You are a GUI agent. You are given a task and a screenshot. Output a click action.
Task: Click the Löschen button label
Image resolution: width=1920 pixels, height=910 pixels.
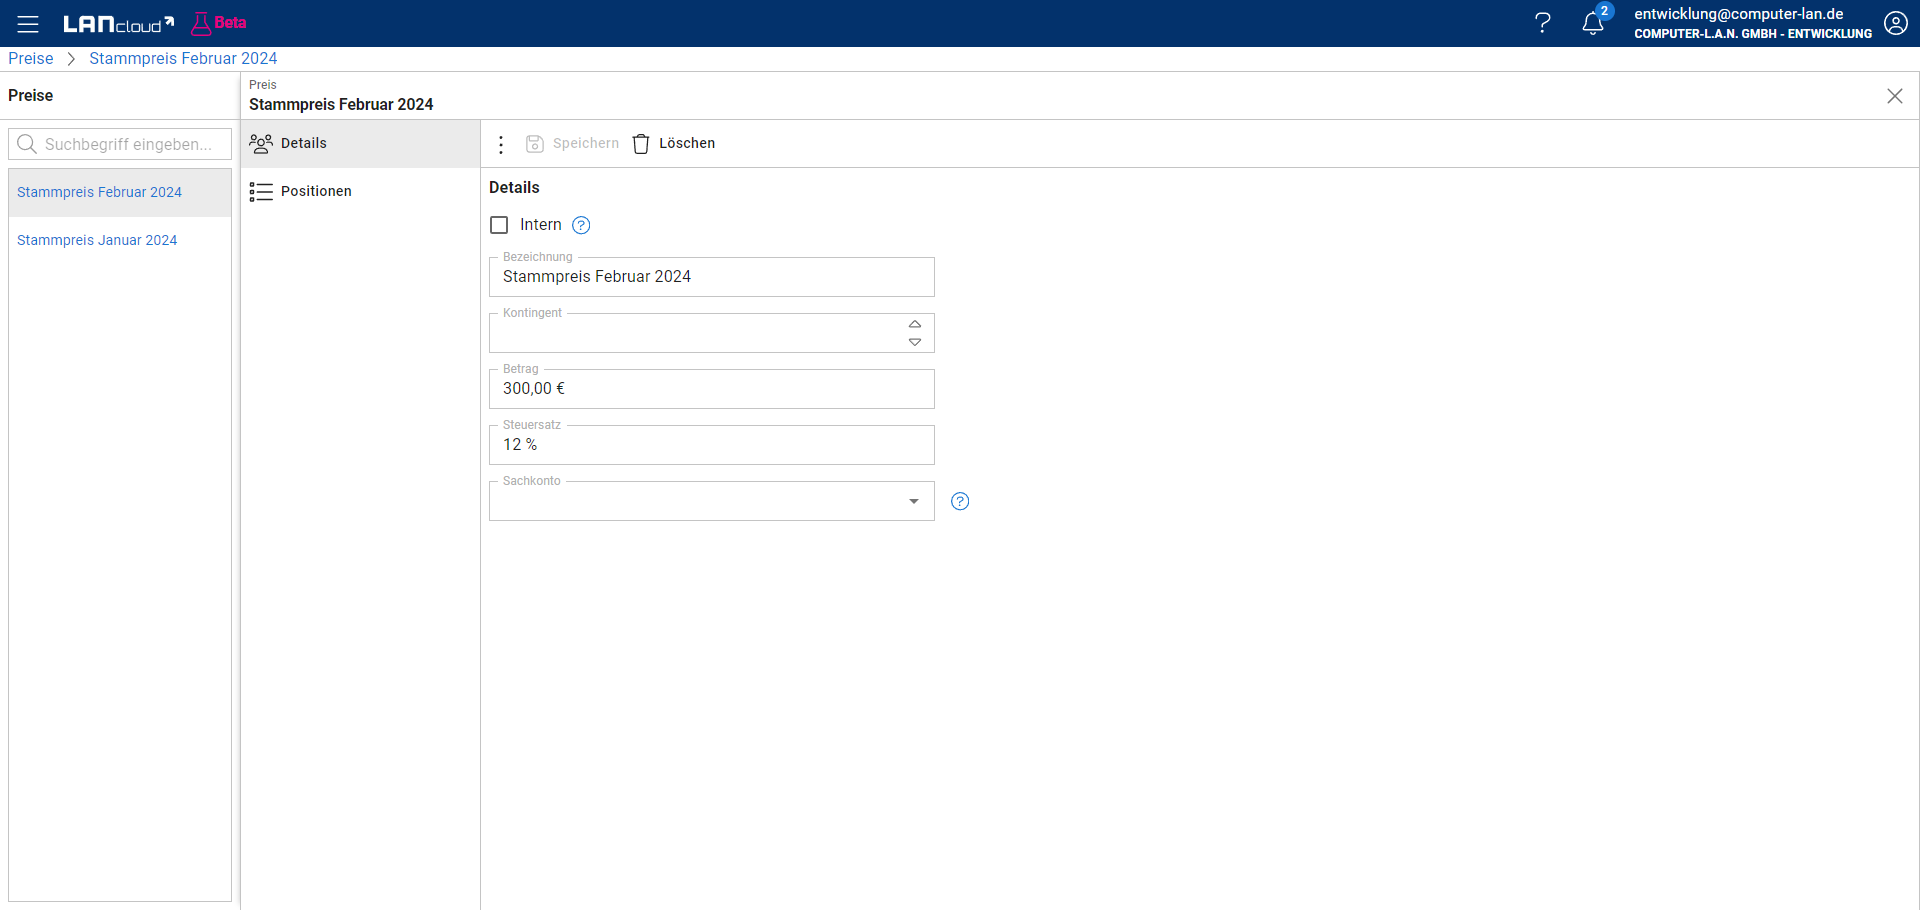tap(687, 143)
